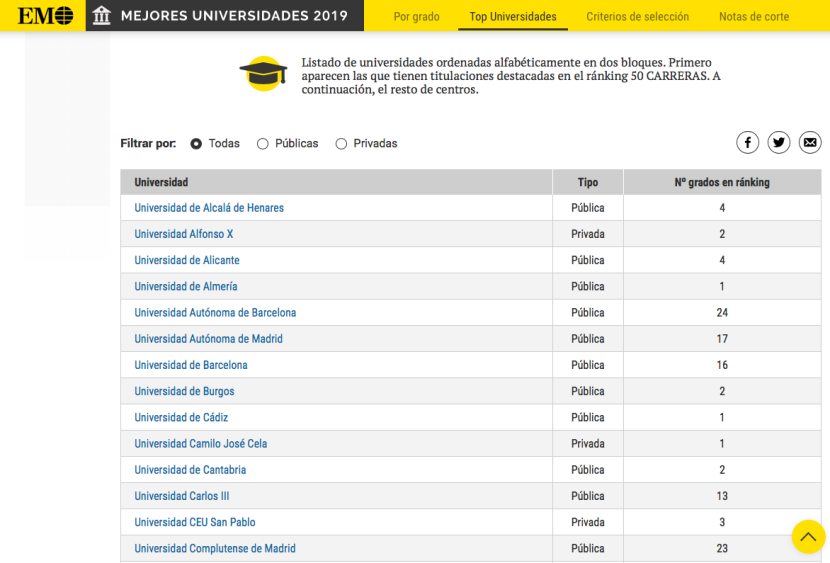This screenshot has height=563, width=830.
Task: Open Universidad de Barcelona link
Action: 191,365
